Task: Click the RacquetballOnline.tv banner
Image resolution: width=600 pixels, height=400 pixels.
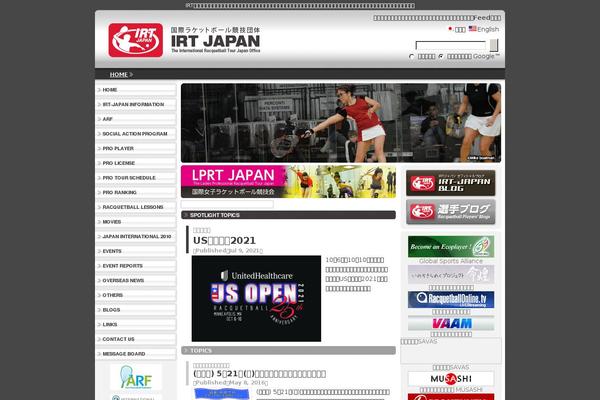Action: tap(451, 300)
